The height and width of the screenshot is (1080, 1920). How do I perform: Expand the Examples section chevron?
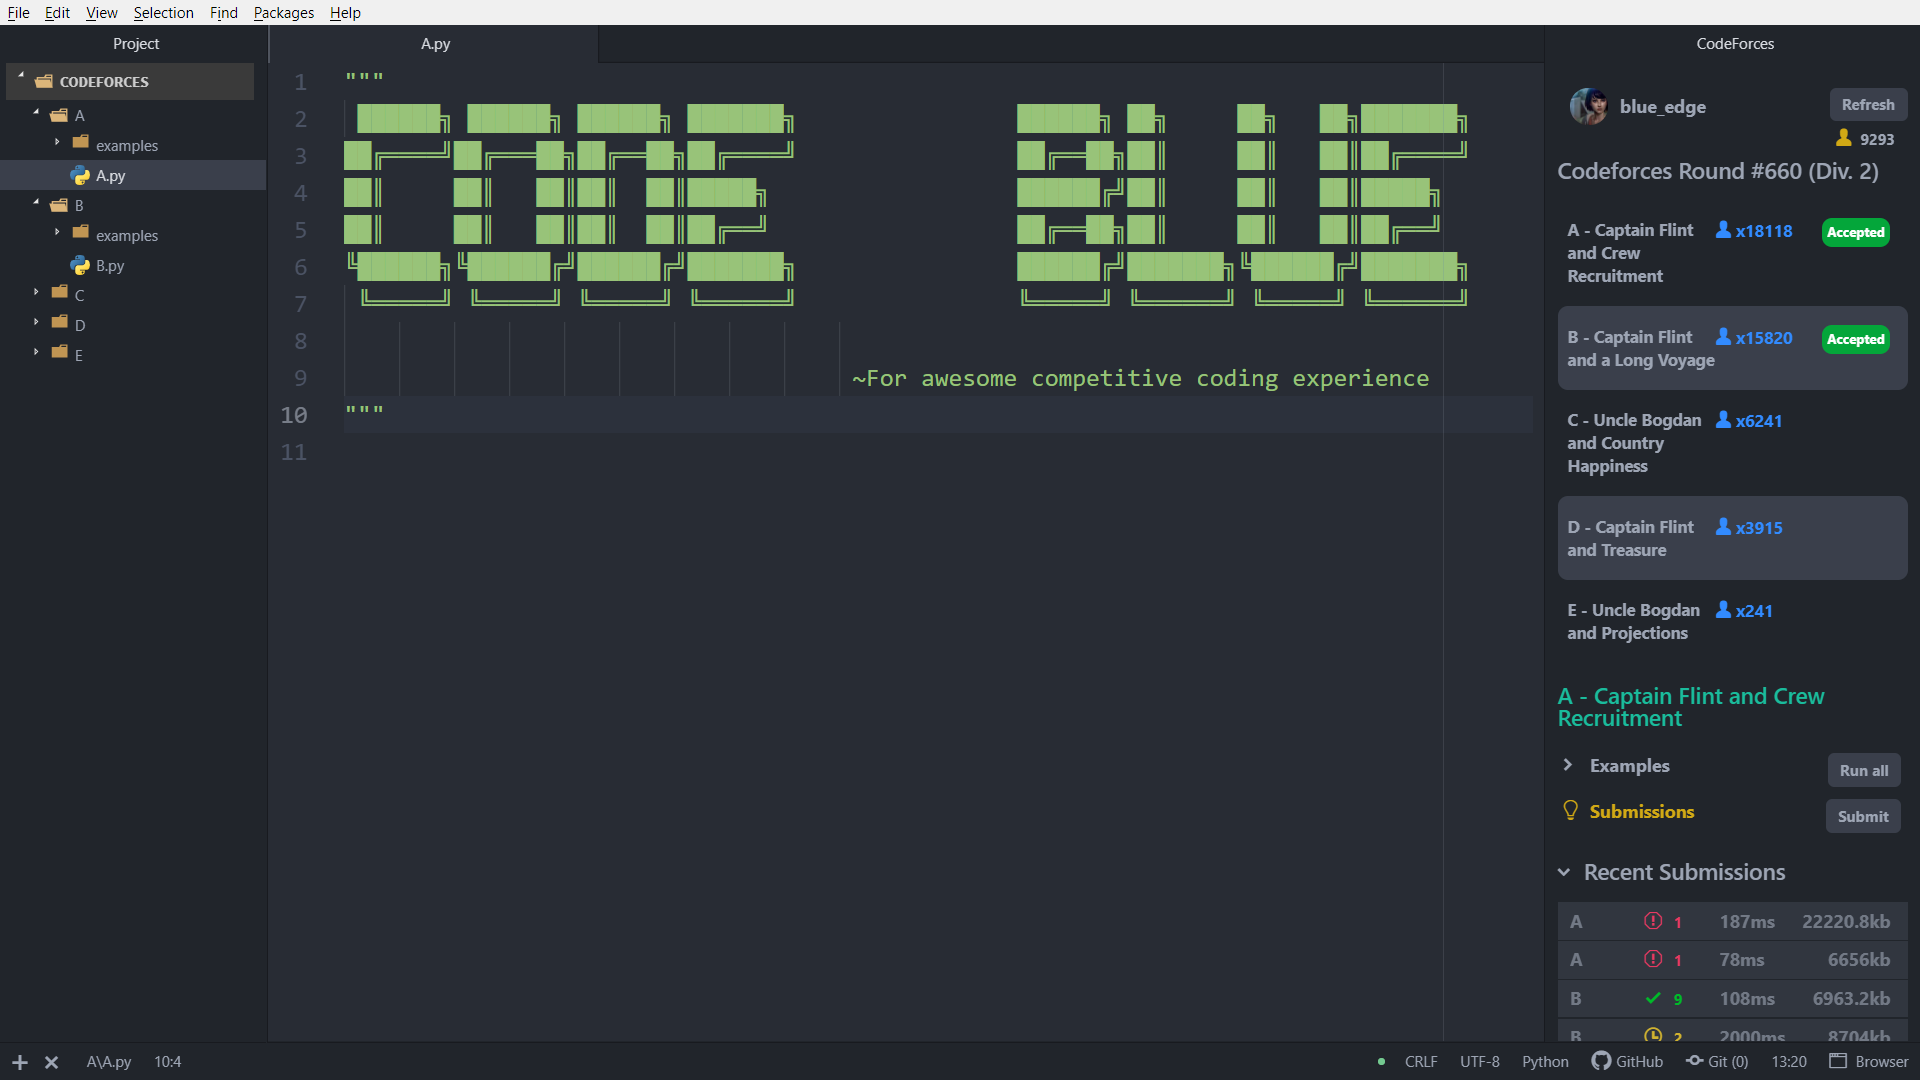pyautogui.click(x=1567, y=765)
